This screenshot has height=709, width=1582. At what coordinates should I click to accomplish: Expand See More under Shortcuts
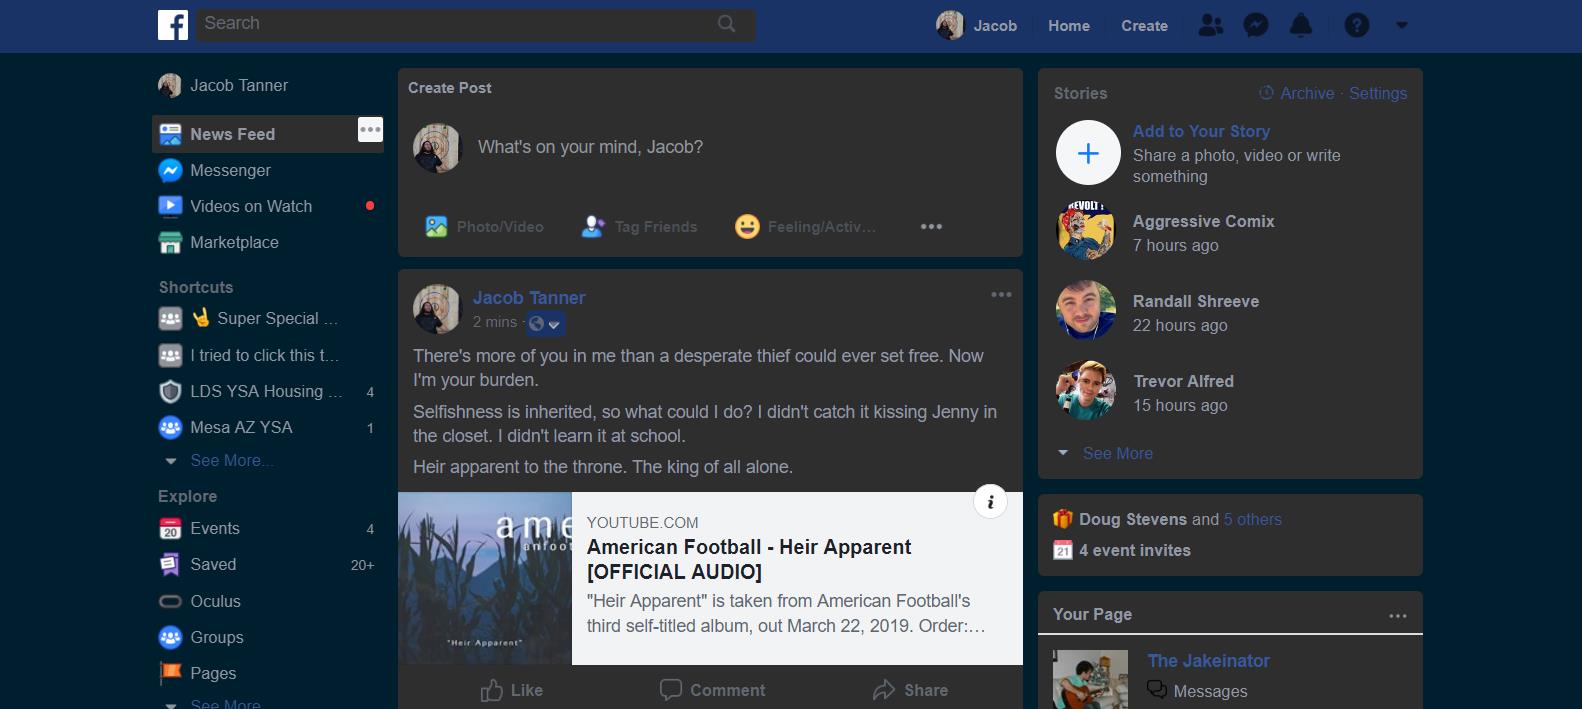click(232, 460)
